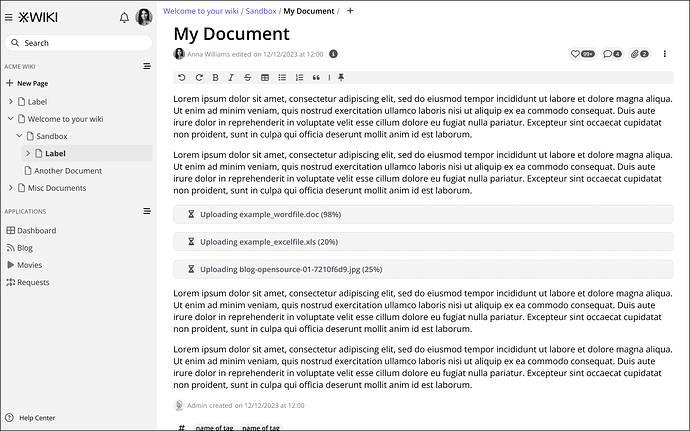Toggle the sidebar with the hamburger menu
This screenshot has width=690, height=431.
tap(10, 17)
